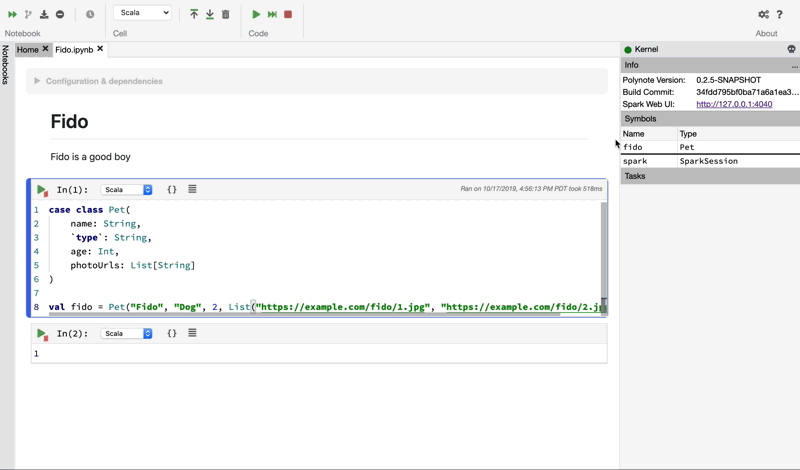Close the Fido.ipynb tab

click(100, 48)
